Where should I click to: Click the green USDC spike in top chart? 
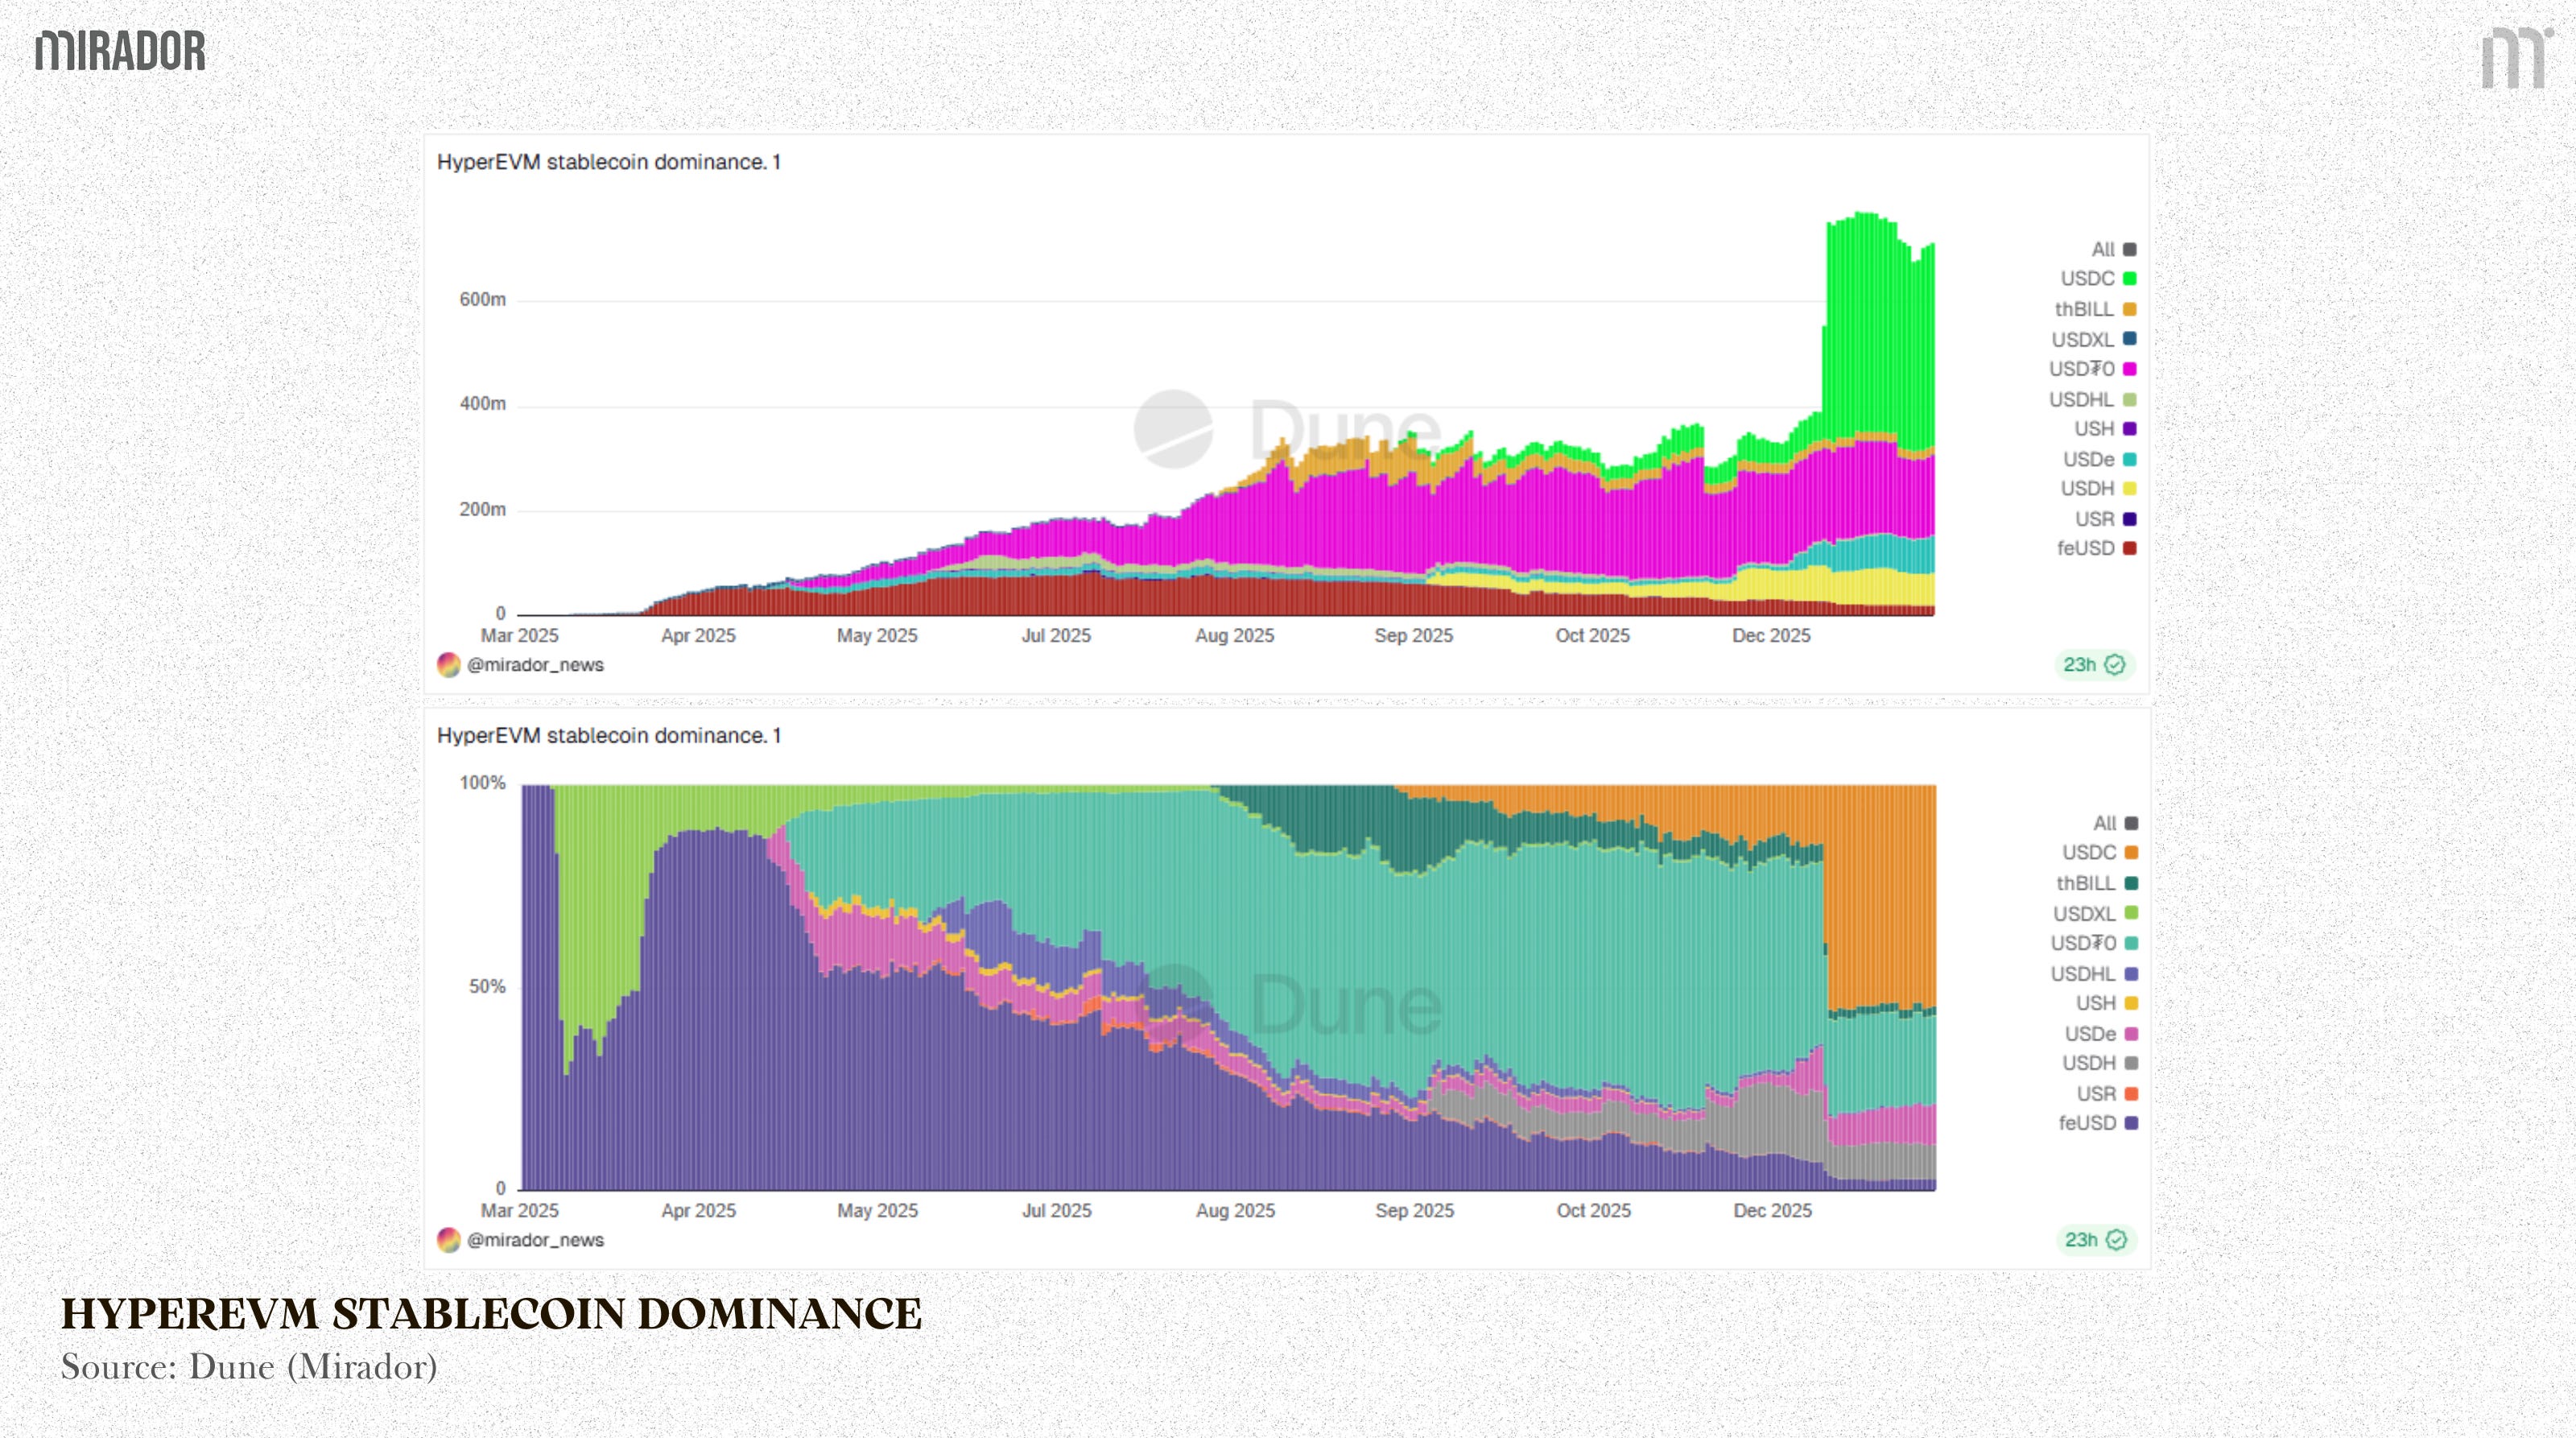[1878, 330]
